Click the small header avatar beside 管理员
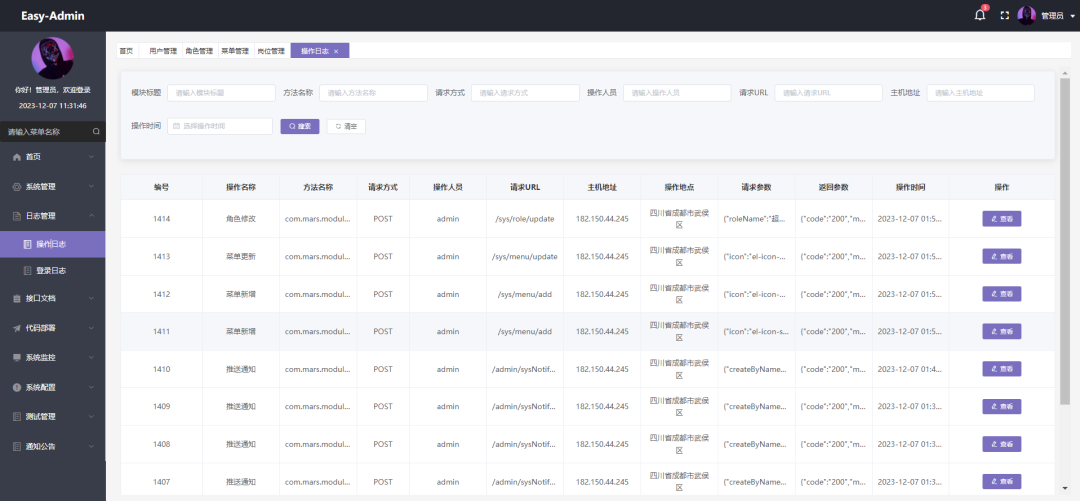 (x=1026, y=15)
